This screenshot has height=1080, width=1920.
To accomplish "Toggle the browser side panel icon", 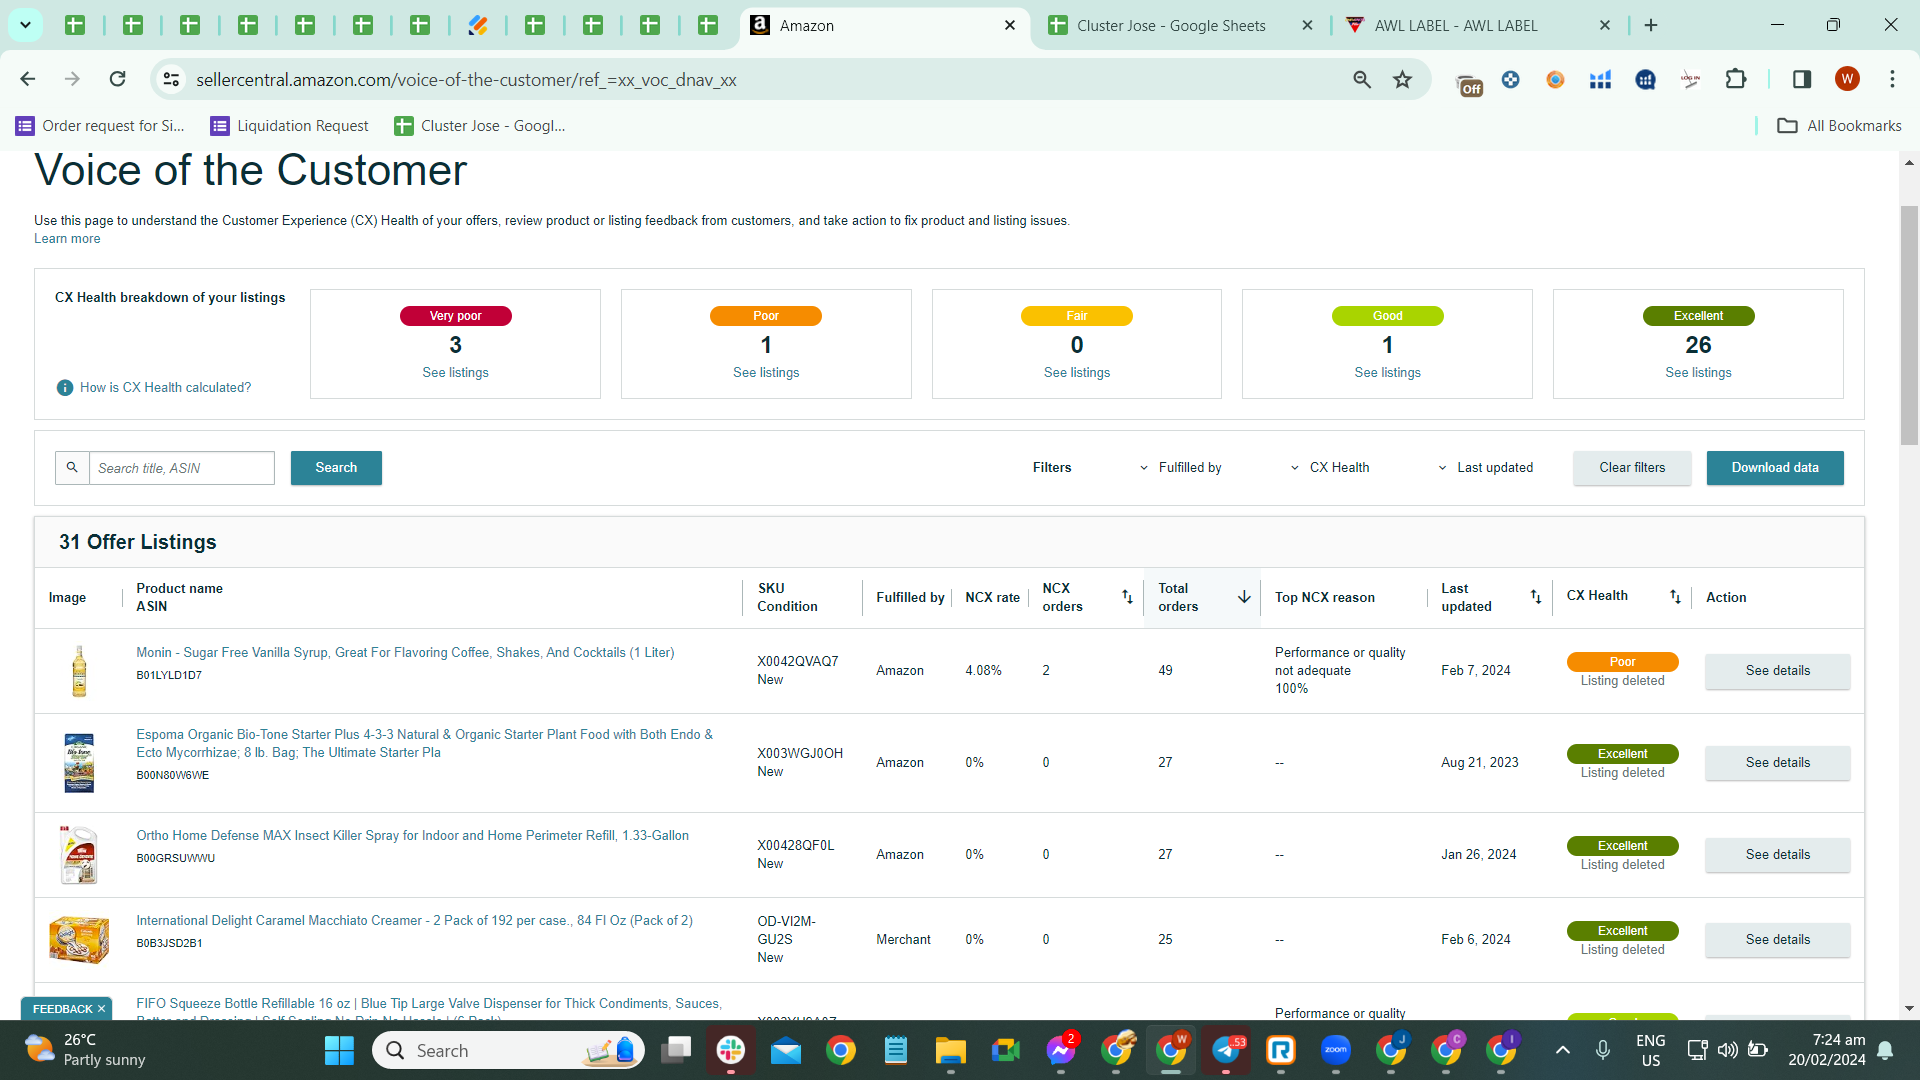I will pyautogui.click(x=1802, y=79).
